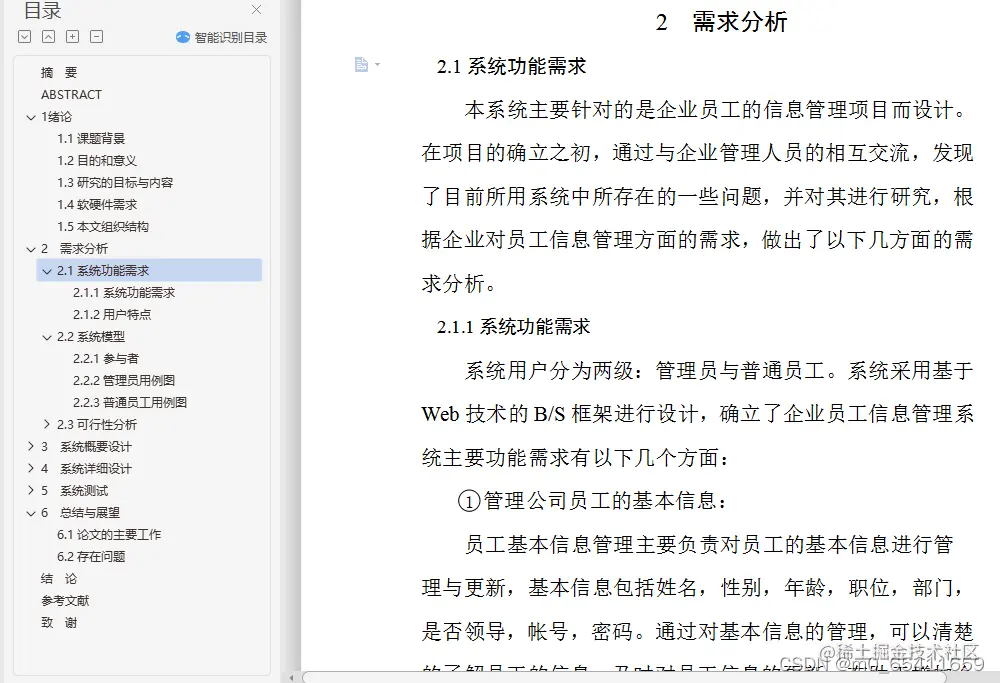Open the 参考文献 outline entry
This screenshot has height=683, width=1000.
click(63, 600)
